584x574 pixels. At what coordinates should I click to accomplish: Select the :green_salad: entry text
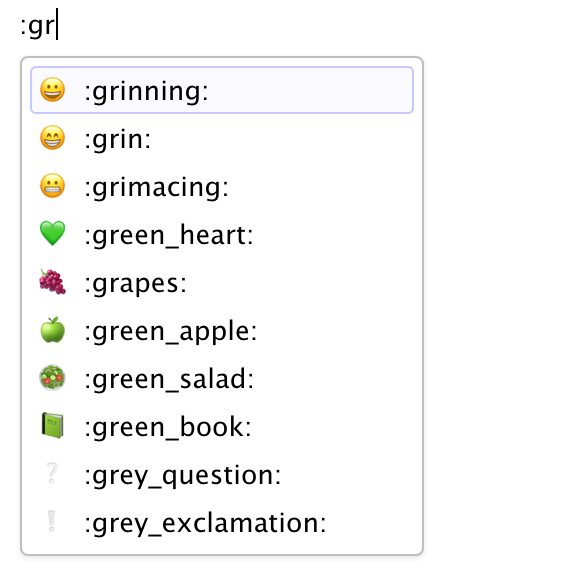coord(169,379)
